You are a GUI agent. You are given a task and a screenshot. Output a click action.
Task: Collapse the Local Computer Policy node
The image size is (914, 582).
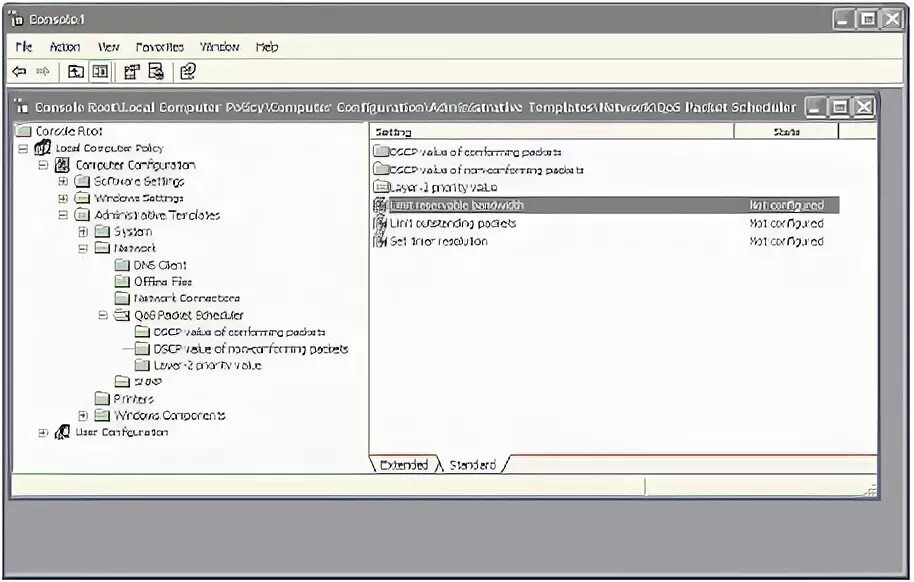(x=23, y=148)
